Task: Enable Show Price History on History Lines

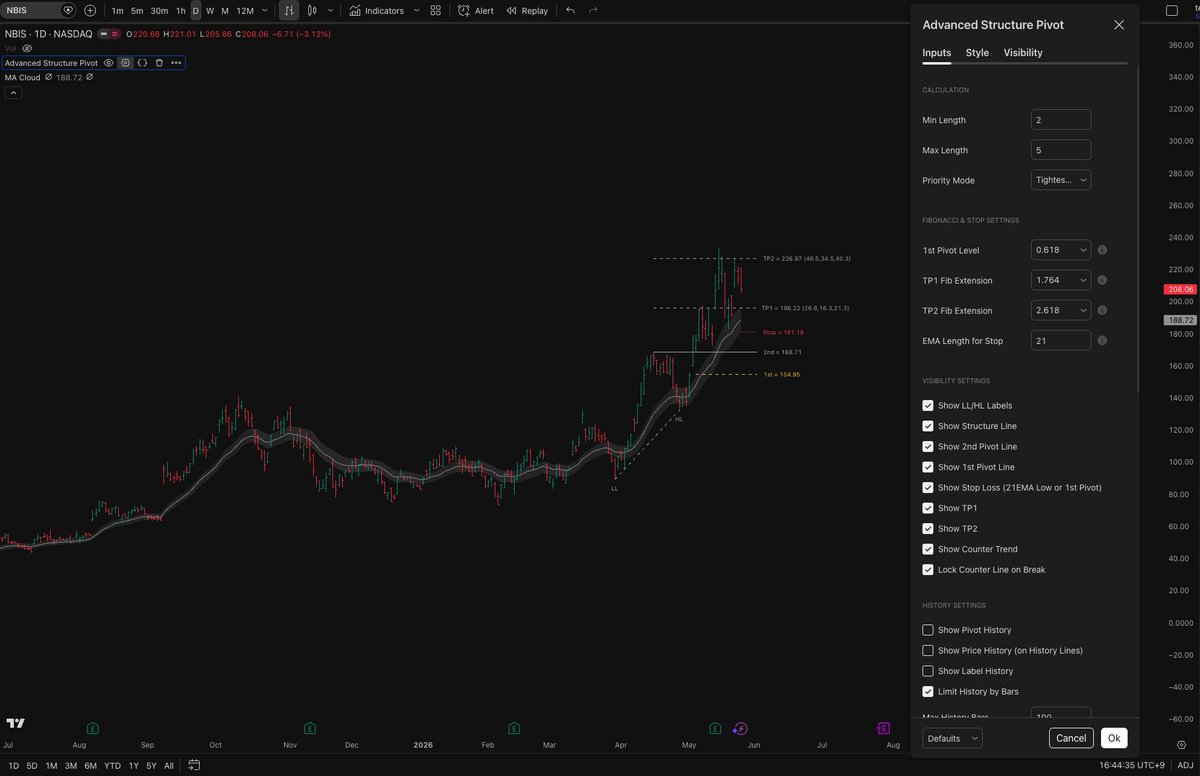Action: click(927, 651)
